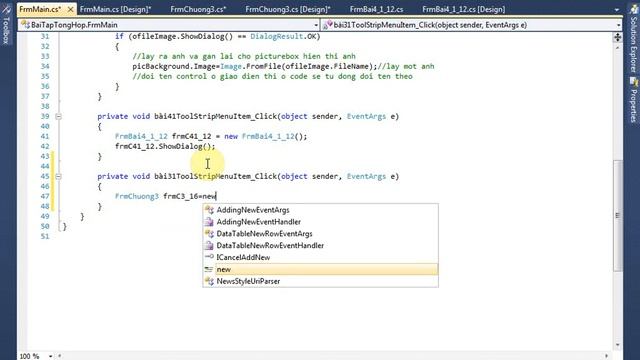
Task: Click the FrmBai4_1_12 type on line 41
Action: coord(141,136)
